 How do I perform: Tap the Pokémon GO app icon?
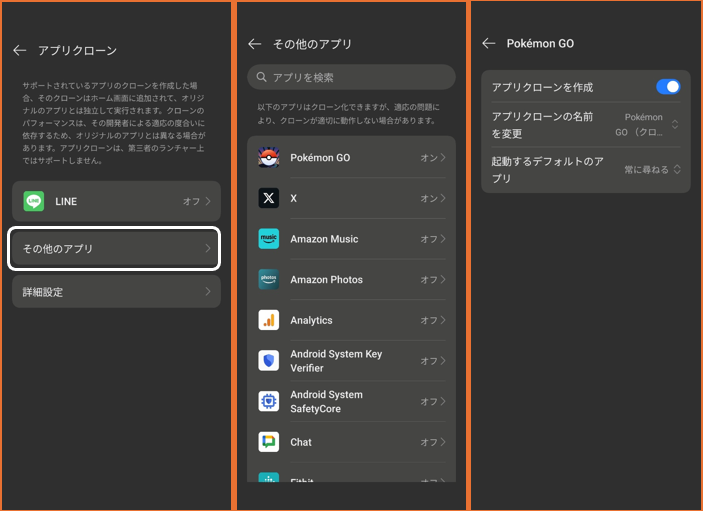[x=268, y=157]
